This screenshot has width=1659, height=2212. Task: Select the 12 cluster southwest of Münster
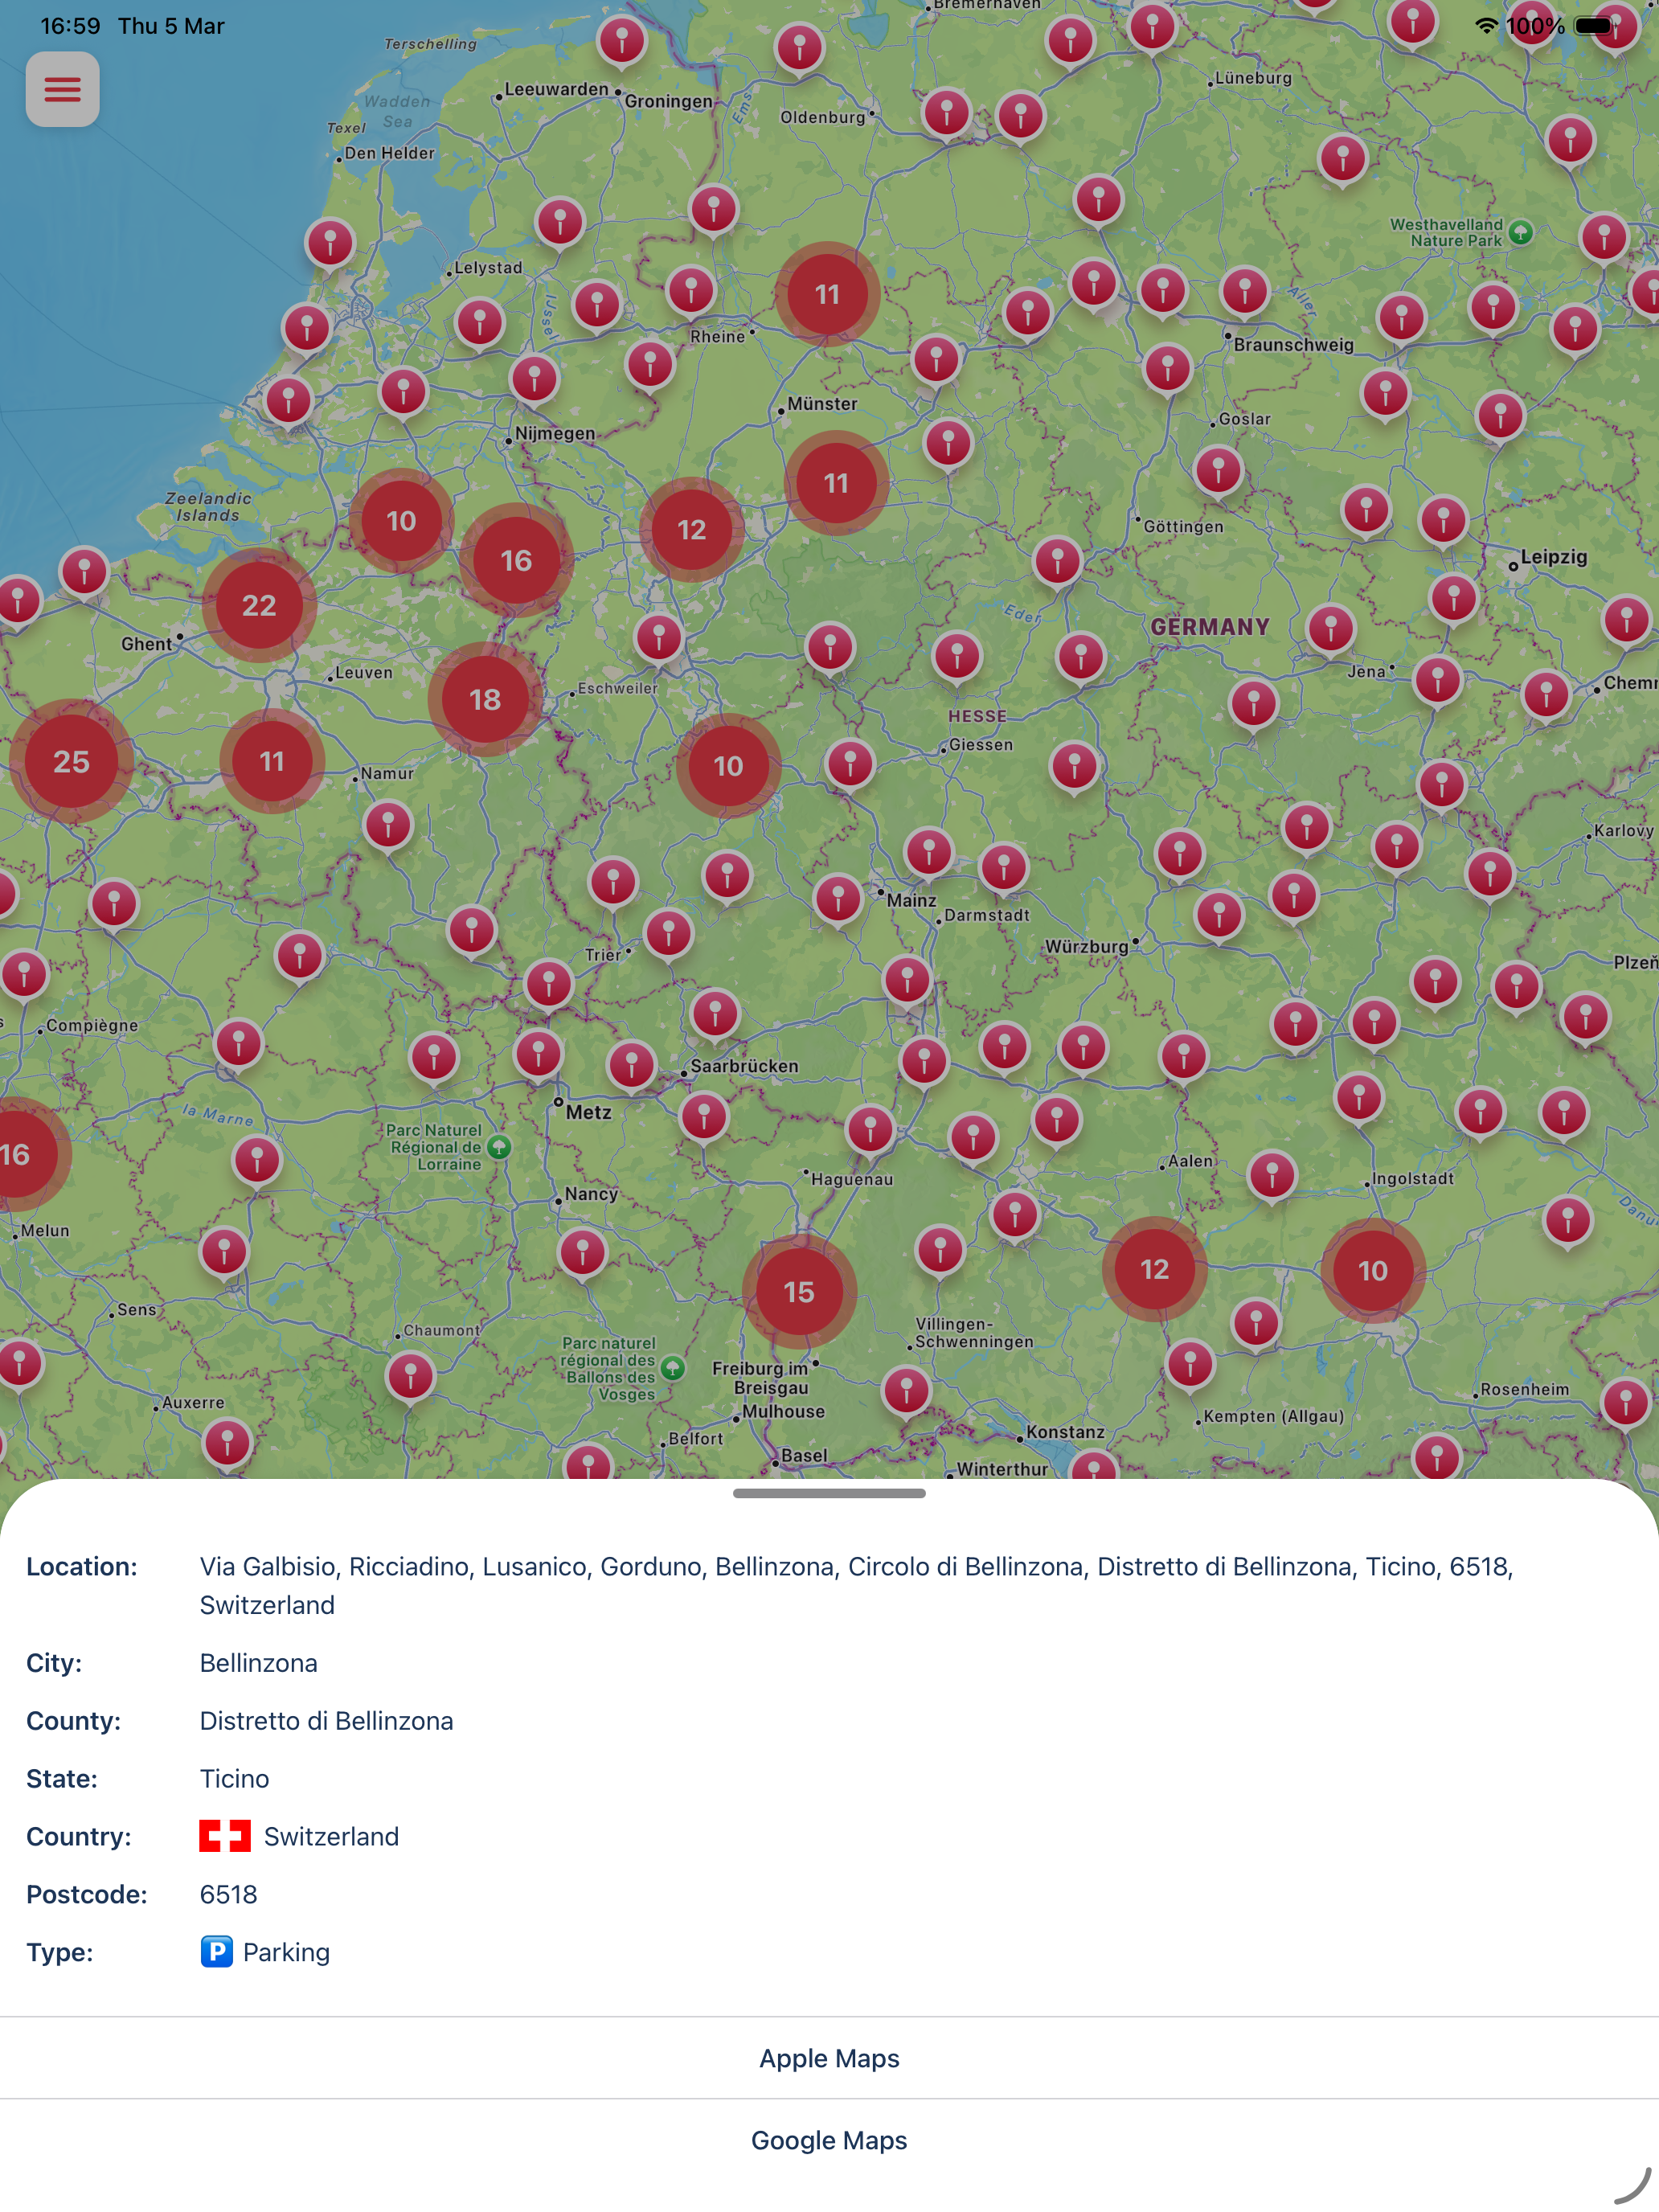coord(692,530)
